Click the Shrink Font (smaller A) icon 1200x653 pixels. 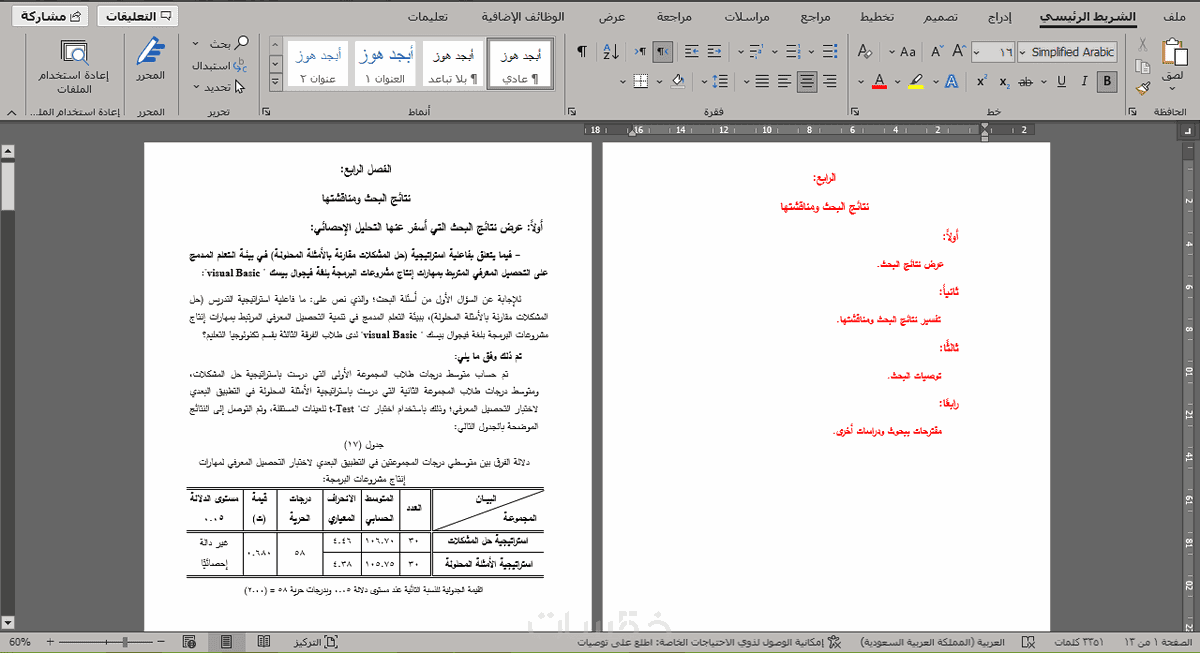(937, 52)
